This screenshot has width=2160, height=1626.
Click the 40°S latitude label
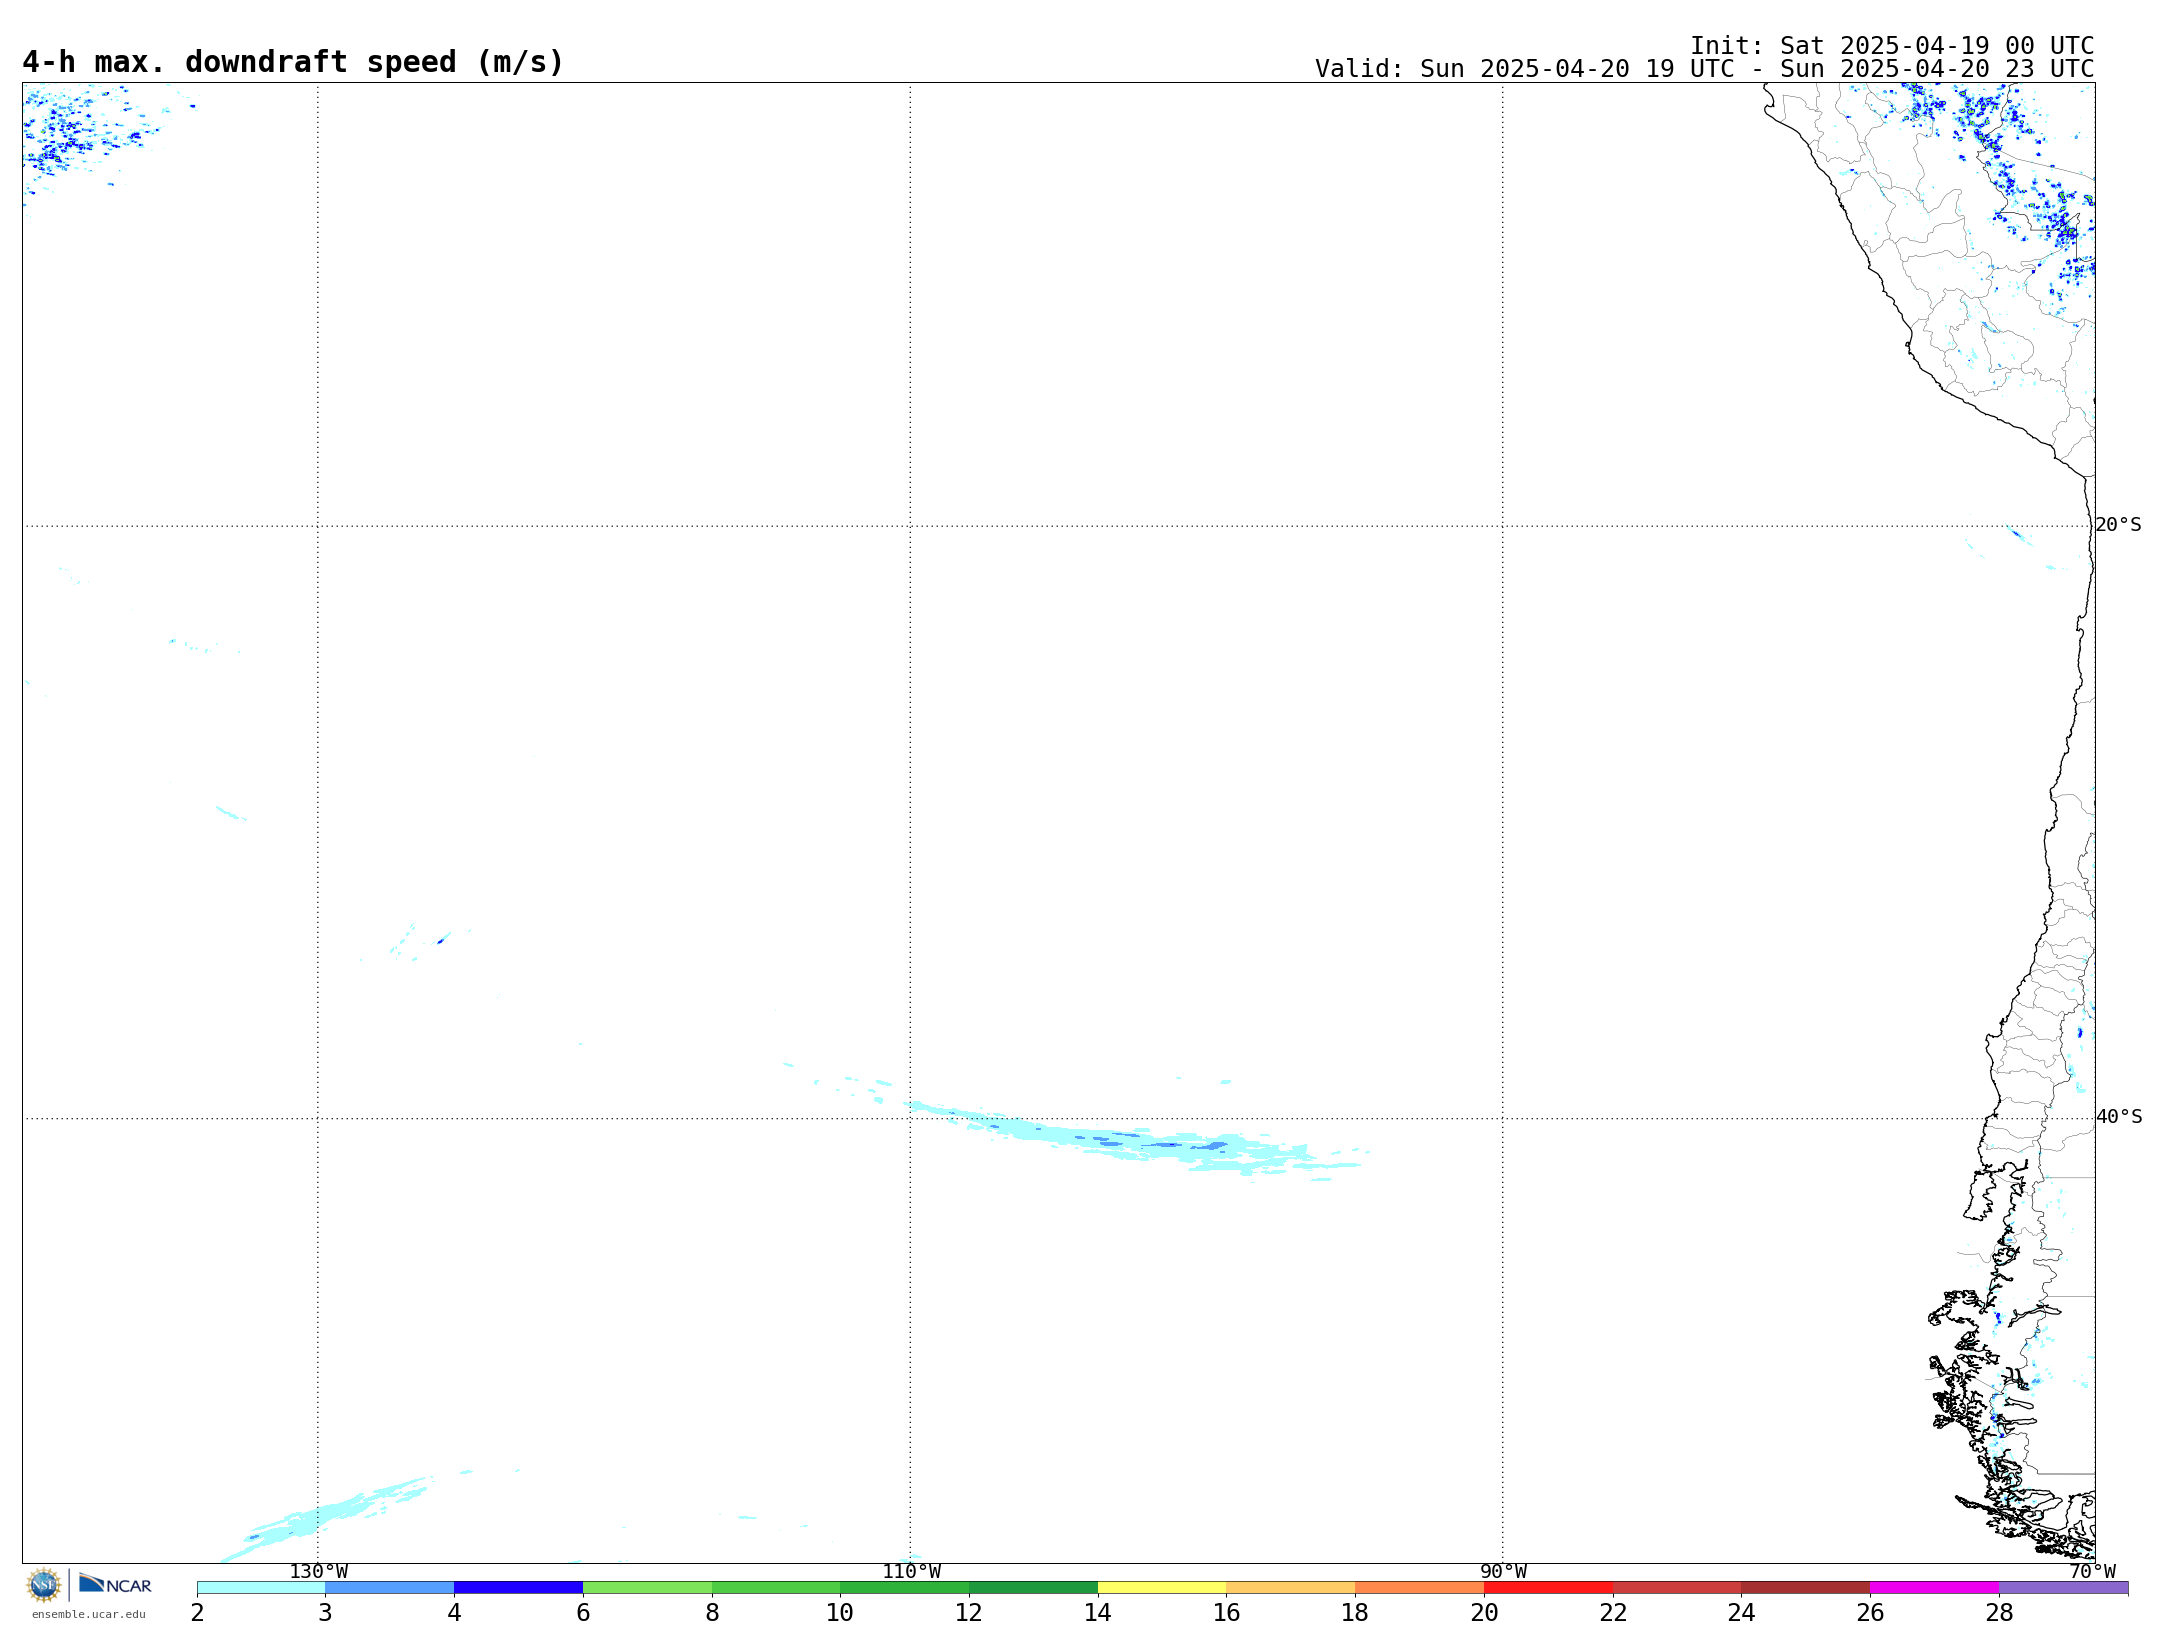[2118, 1117]
